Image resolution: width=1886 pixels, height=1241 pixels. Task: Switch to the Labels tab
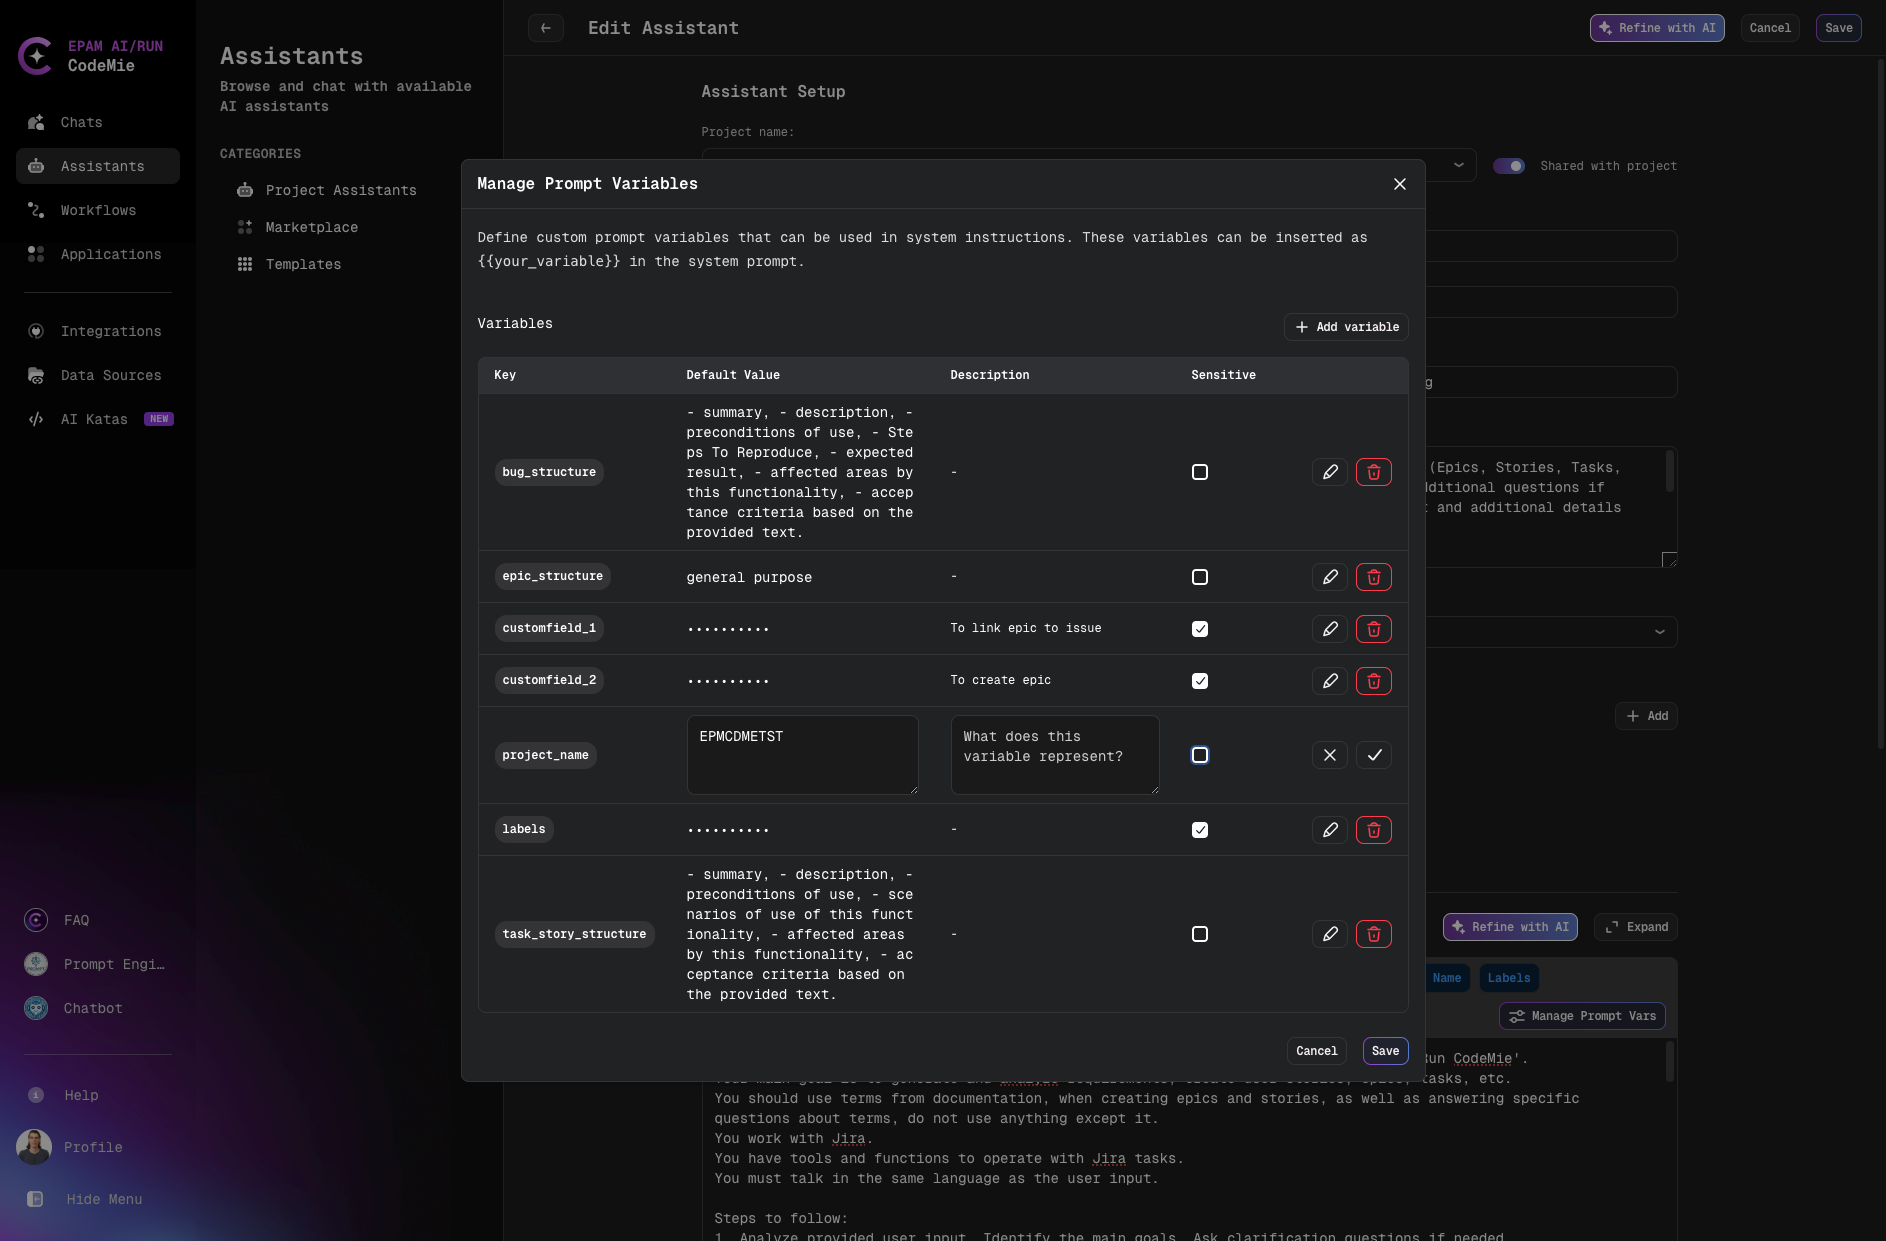point(1509,978)
